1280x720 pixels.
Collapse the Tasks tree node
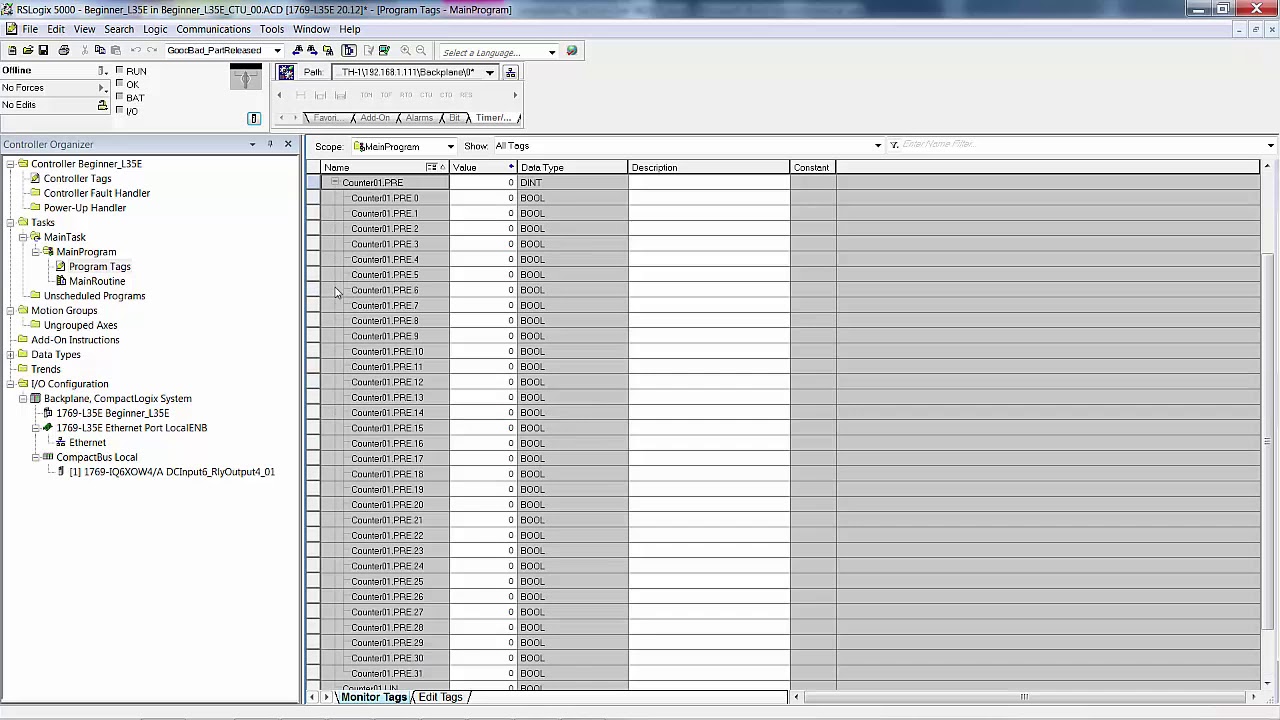click(10, 223)
